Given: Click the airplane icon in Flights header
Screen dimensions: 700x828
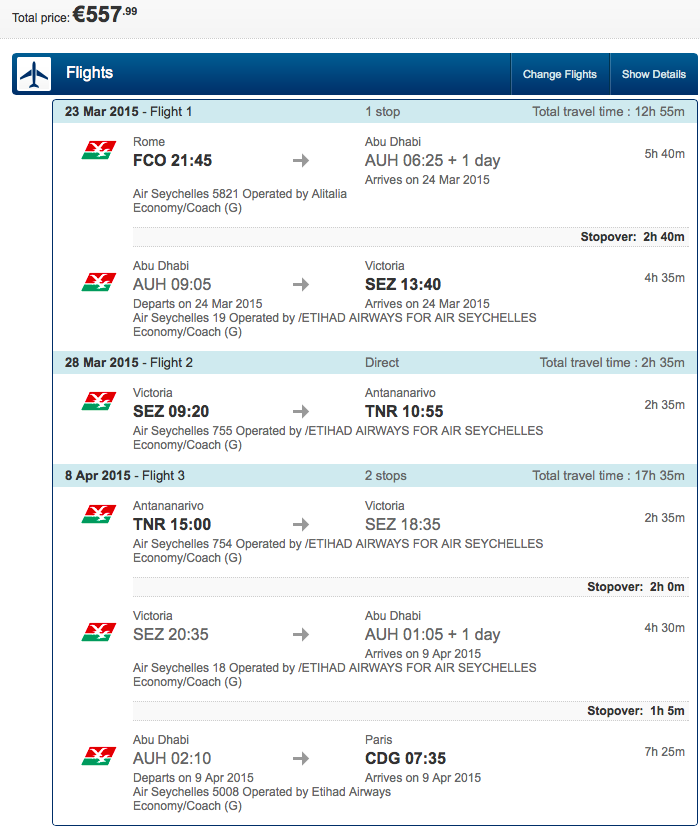Looking at the screenshot, I should click(x=34, y=74).
